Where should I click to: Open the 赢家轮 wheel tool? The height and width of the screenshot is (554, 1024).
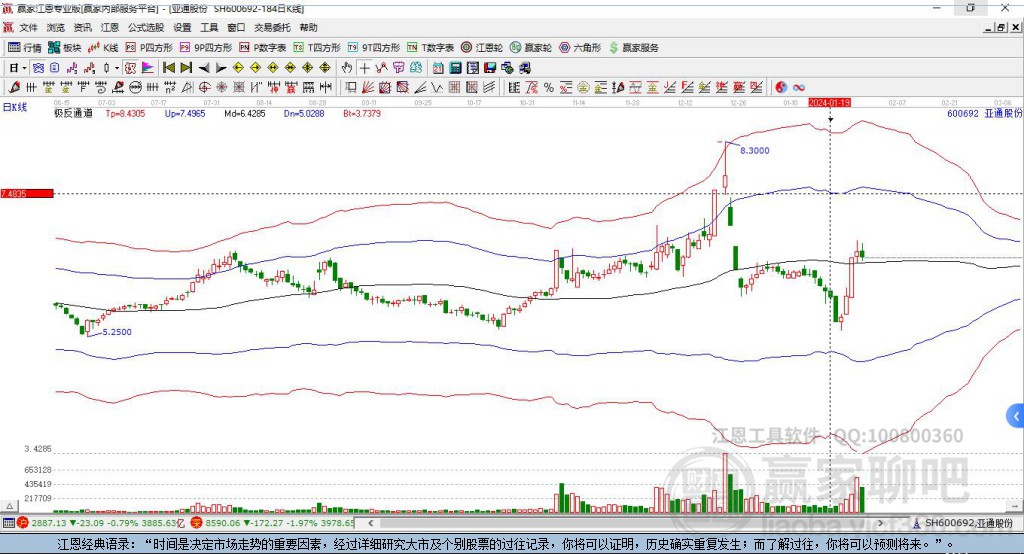click(x=531, y=48)
